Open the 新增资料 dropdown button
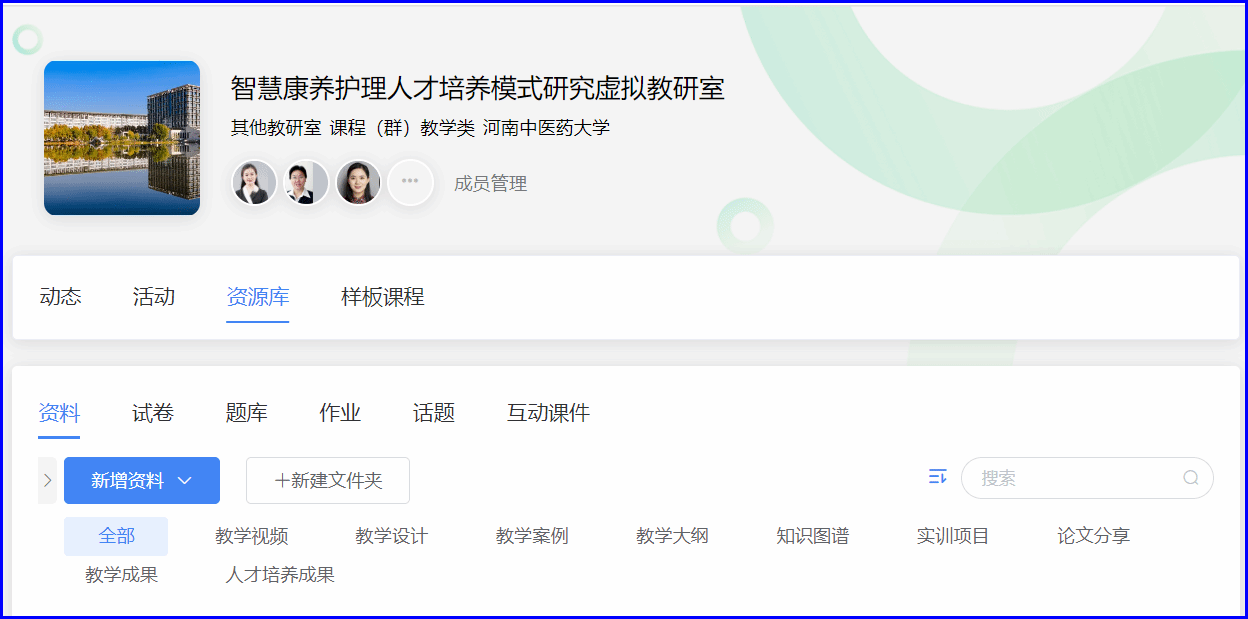1248x619 pixels. pos(142,481)
